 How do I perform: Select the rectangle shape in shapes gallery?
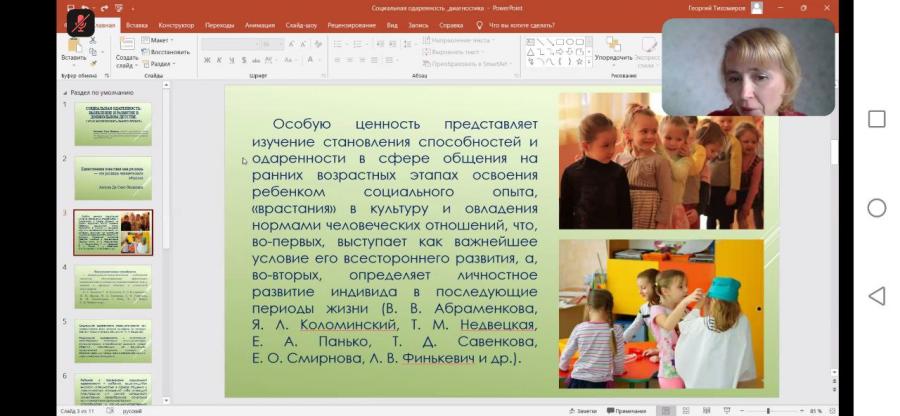(560, 41)
